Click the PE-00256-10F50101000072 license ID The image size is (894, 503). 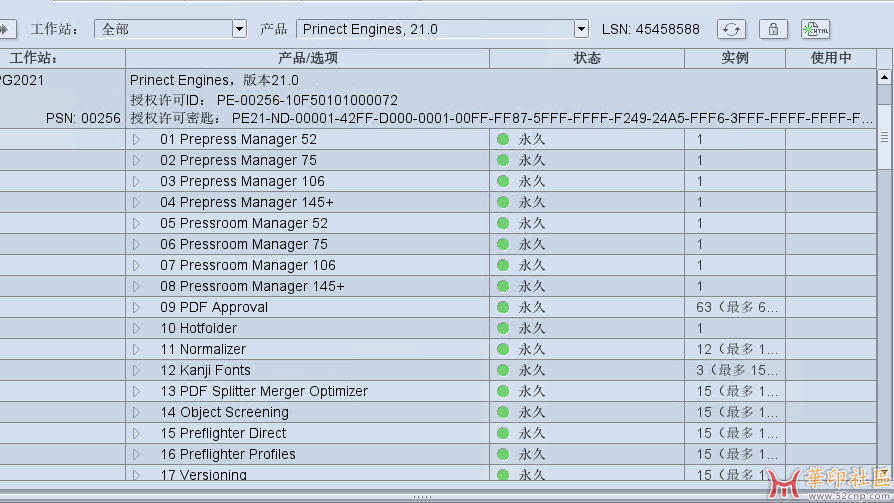point(307,100)
